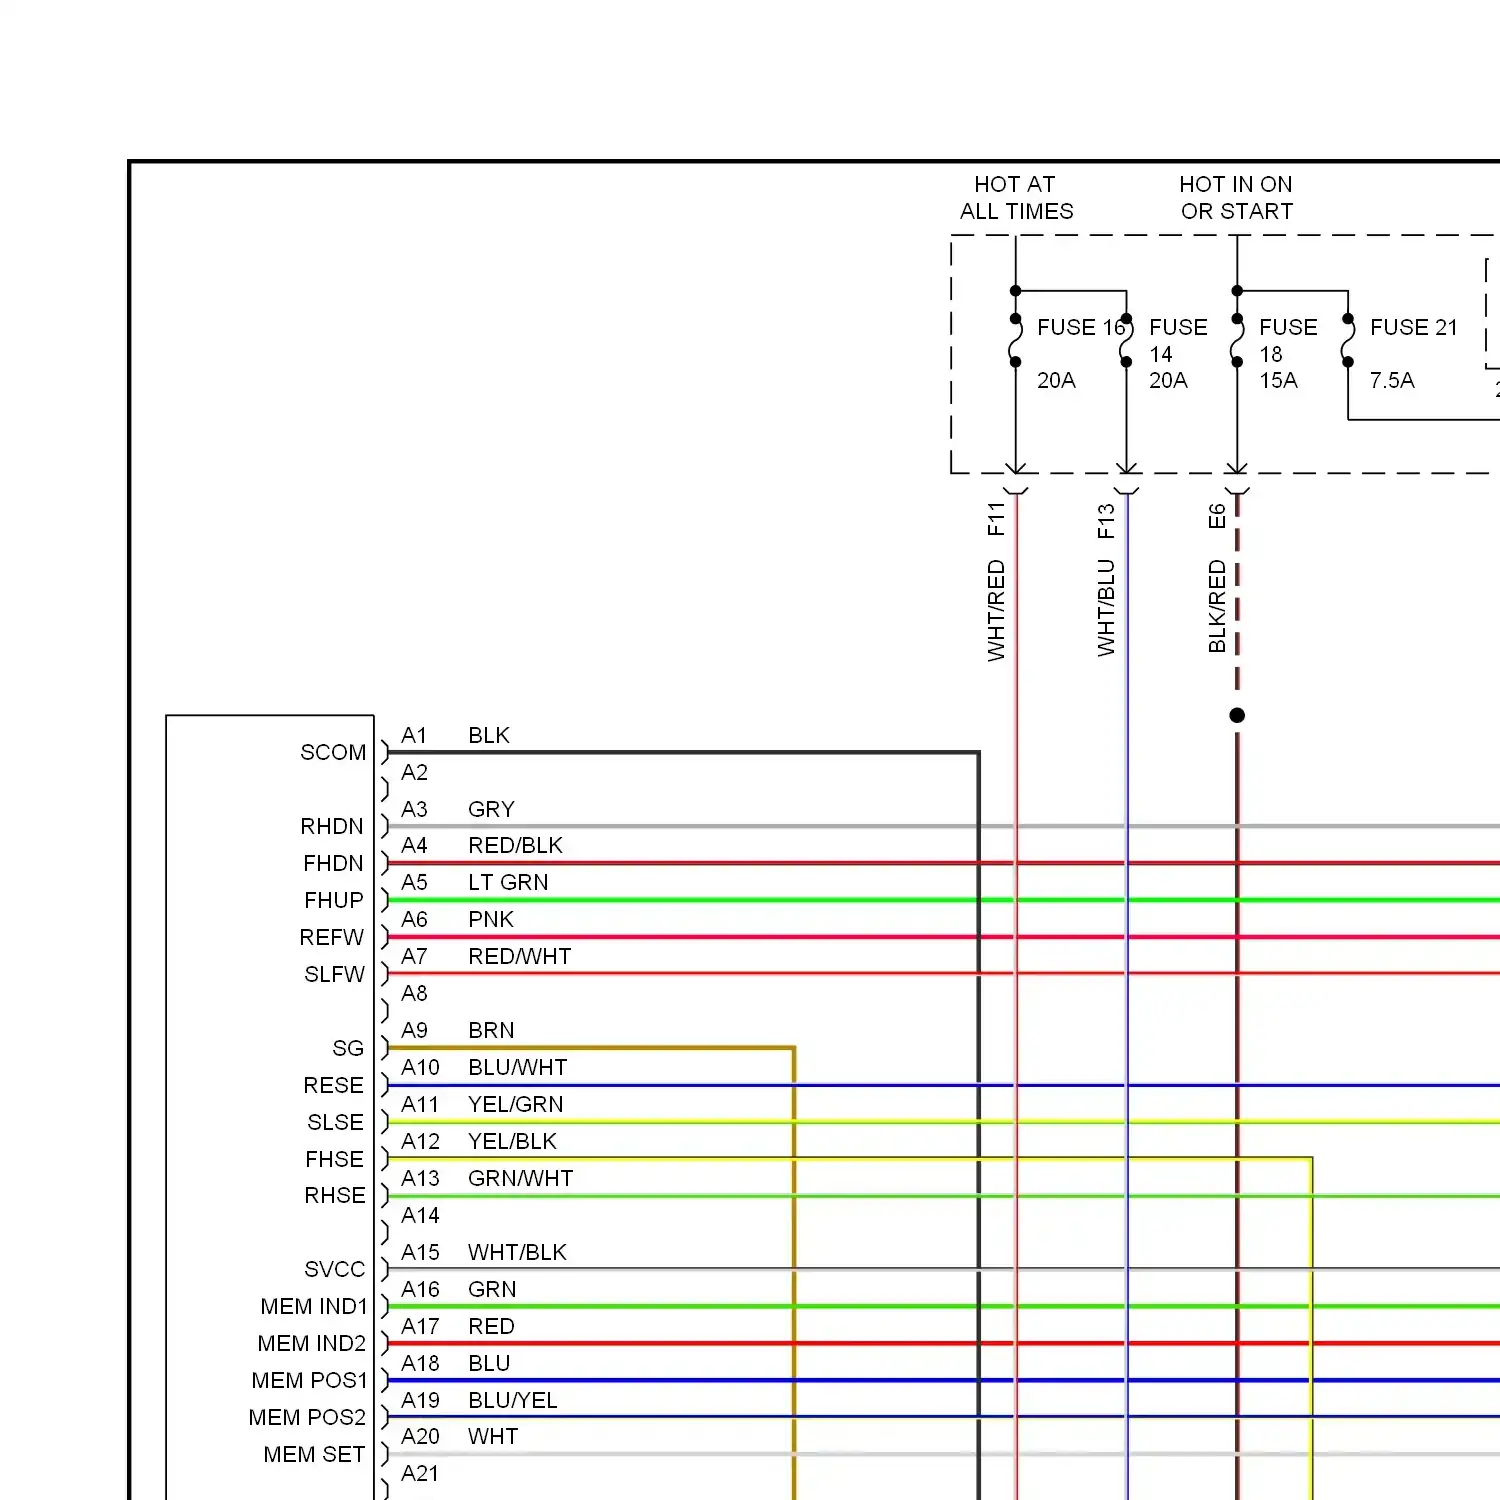The image size is (1500, 1500).
Task: Click the RHSE pin name
Action: point(334,1195)
